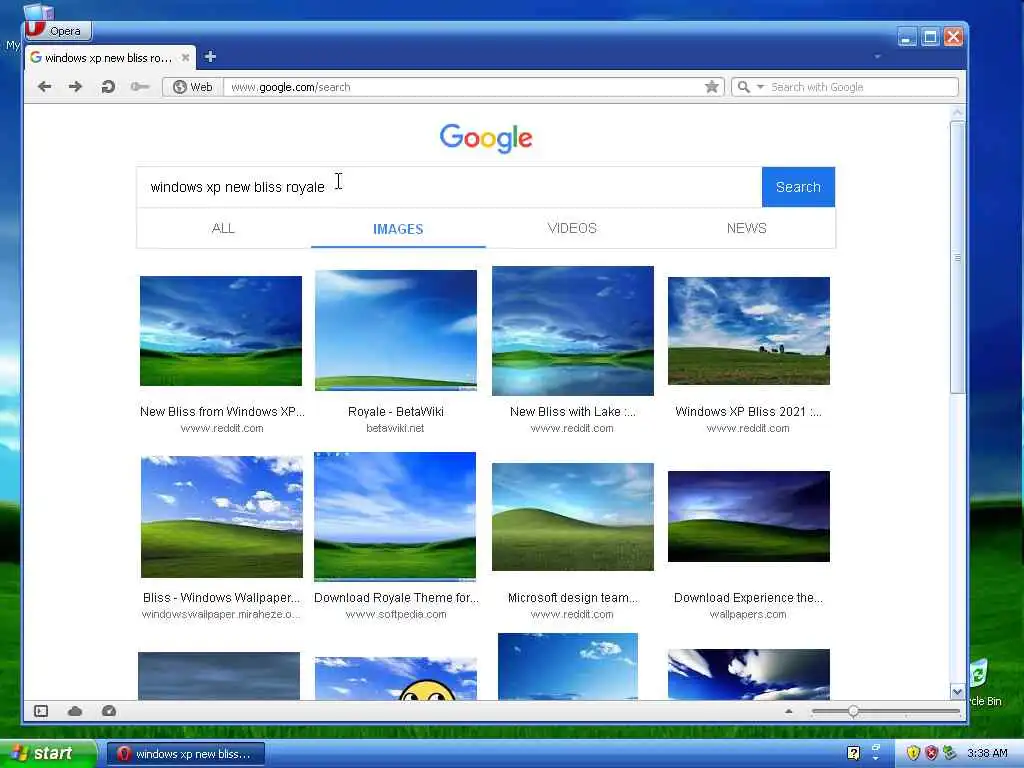Click the 3:38 AM system clock
Image resolution: width=1024 pixels, height=768 pixels.
987,754
